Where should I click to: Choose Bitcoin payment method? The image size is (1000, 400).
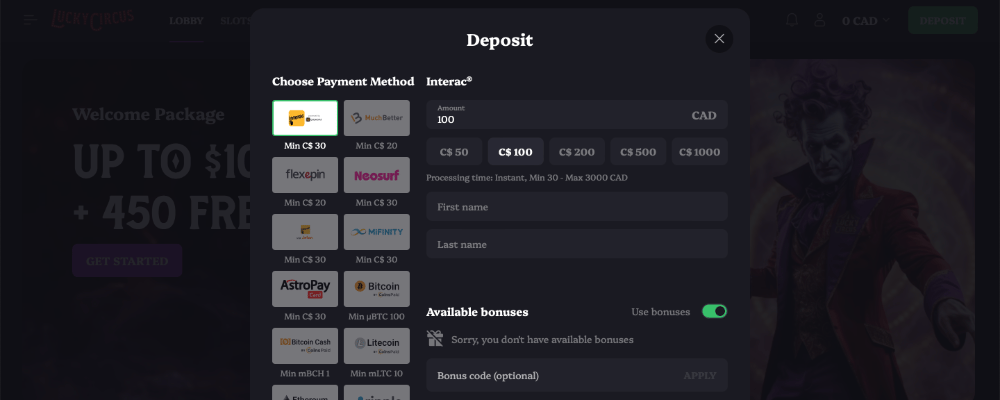click(376, 289)
